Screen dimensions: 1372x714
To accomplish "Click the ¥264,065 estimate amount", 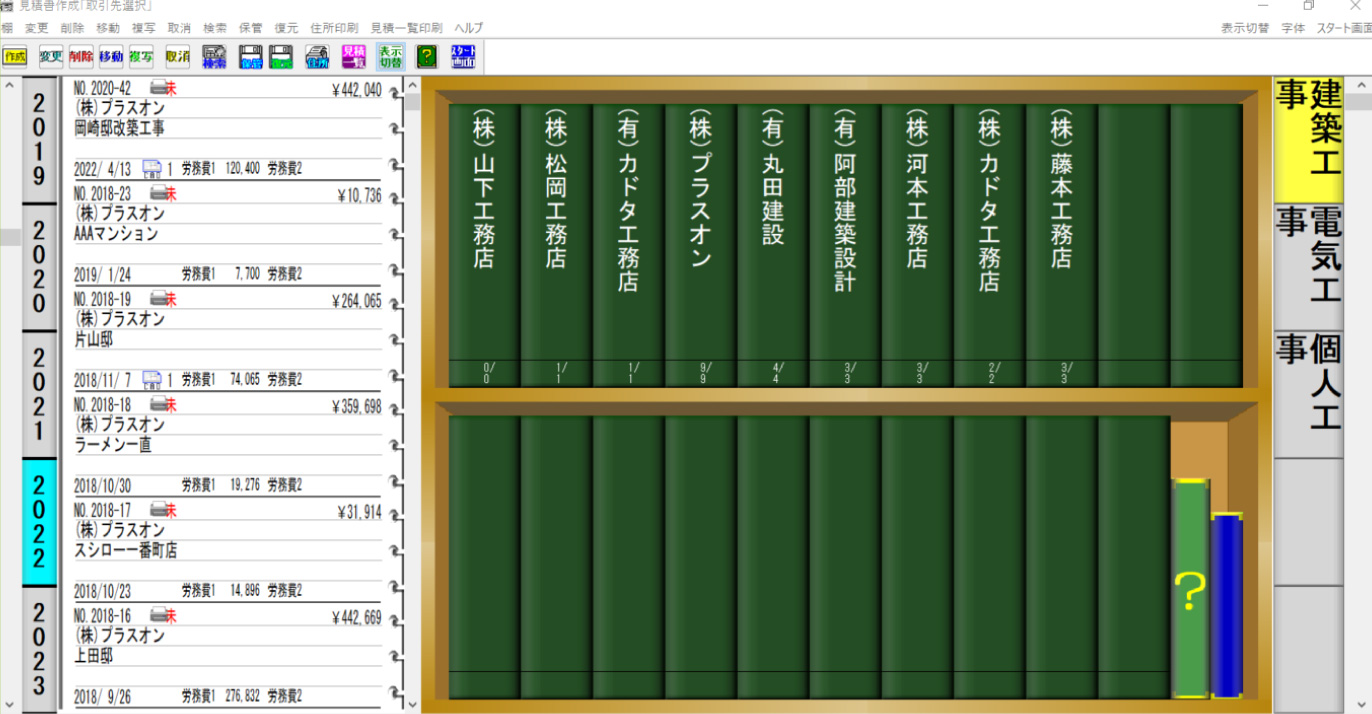I will pos(359,301).
